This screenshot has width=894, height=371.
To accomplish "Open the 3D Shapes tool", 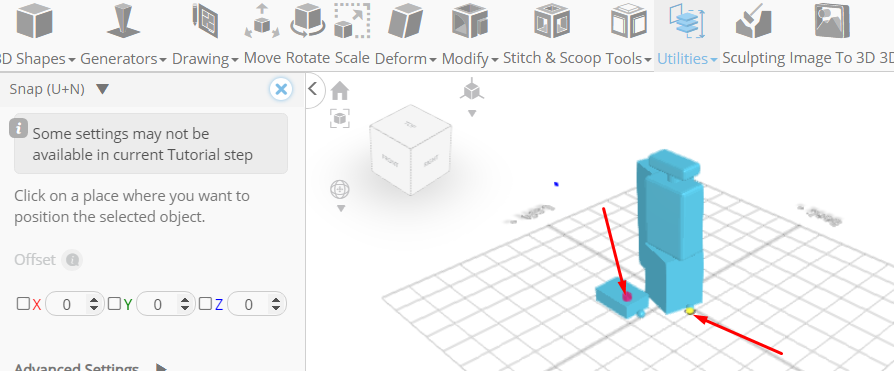I will pos(36,34).
